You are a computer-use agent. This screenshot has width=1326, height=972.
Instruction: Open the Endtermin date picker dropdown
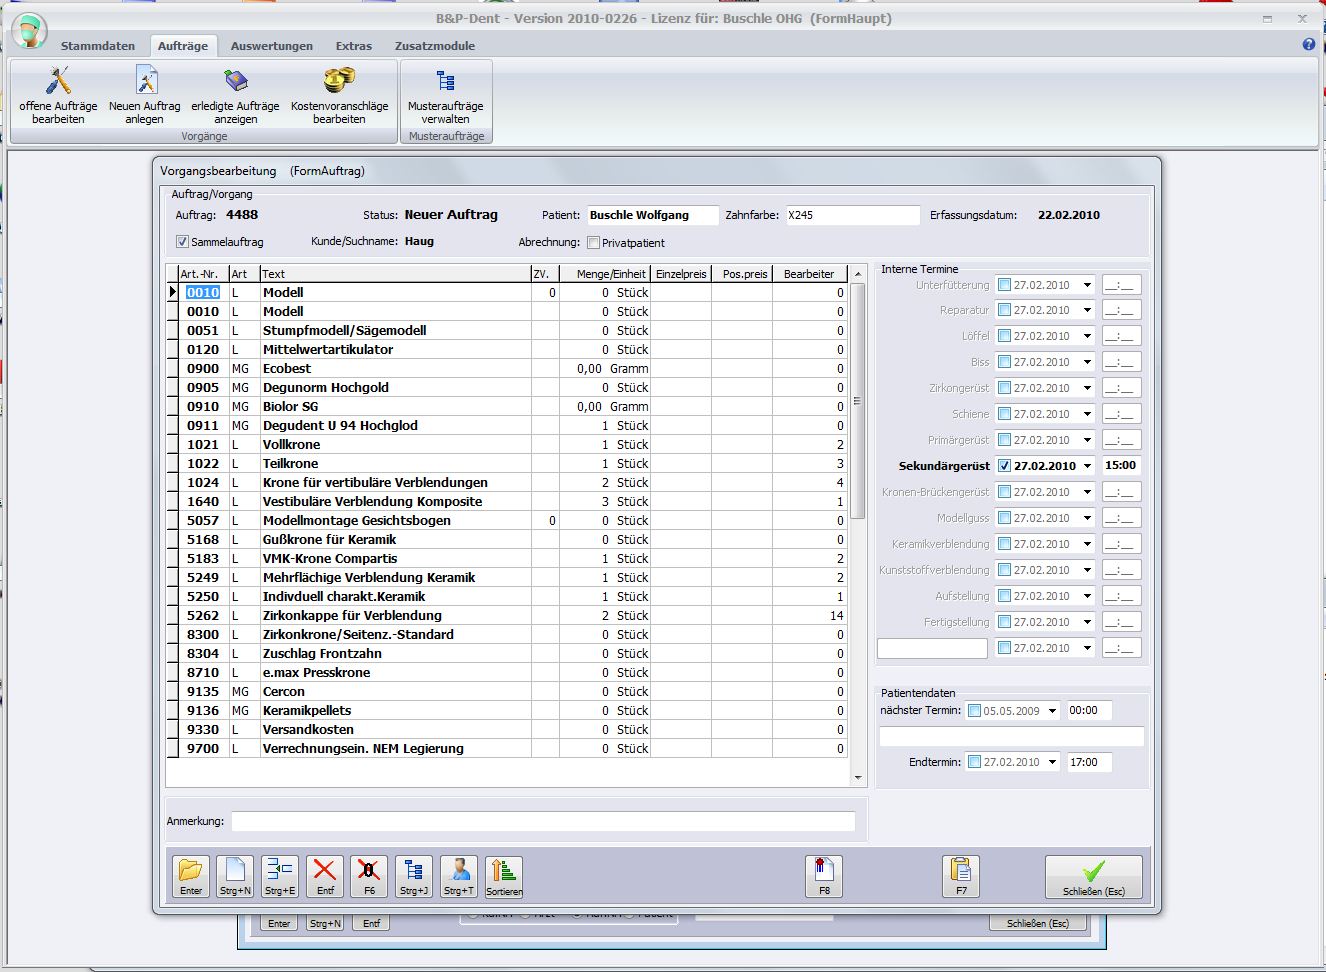[1052, 762]
